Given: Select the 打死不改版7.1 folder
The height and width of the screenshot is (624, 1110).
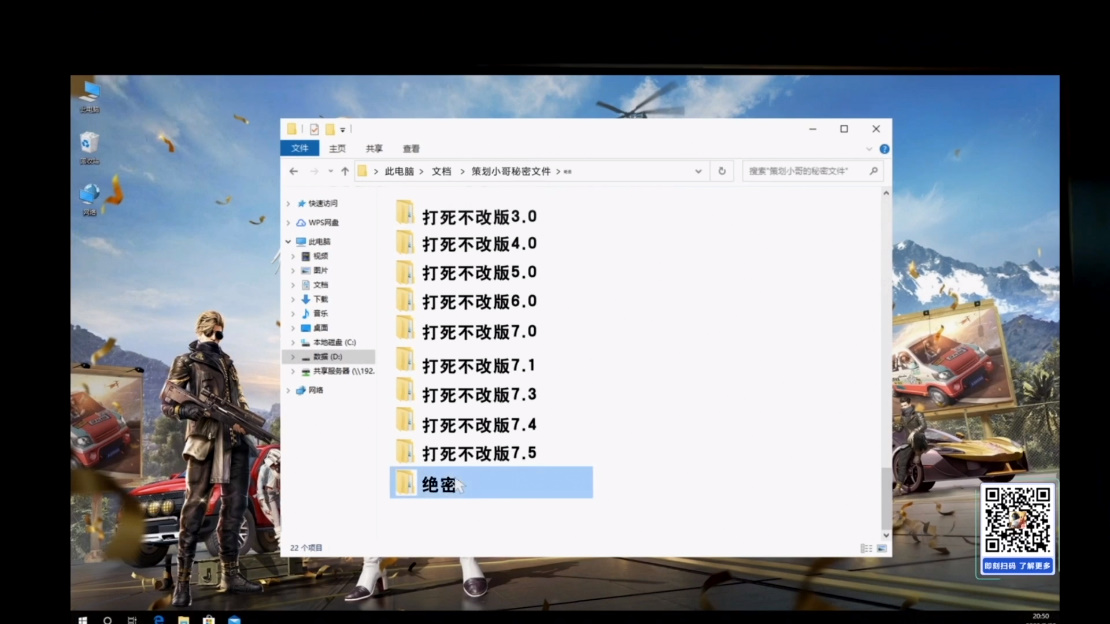Looking at the screenshot, I should click(467, 365).
